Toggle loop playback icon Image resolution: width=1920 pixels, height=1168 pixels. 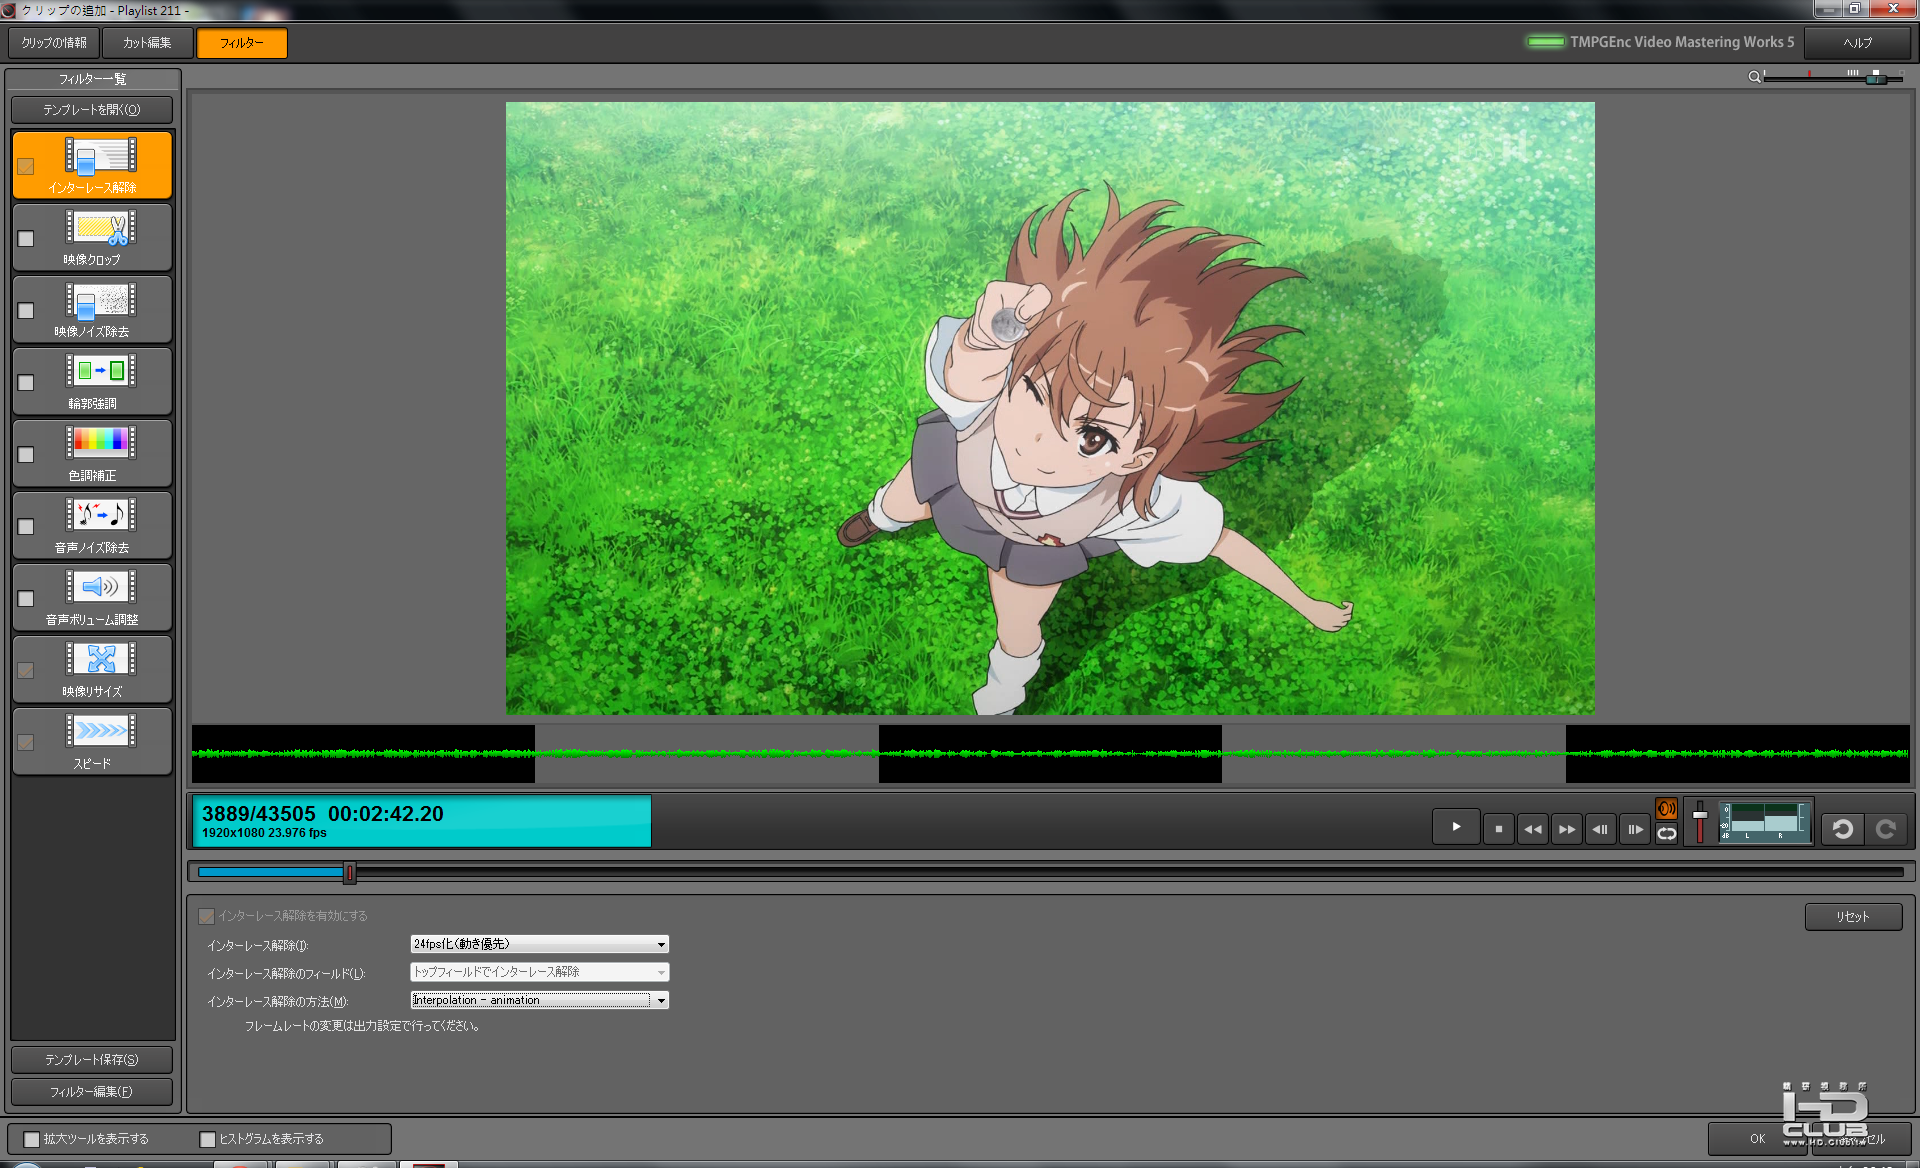coord(1666,833)
